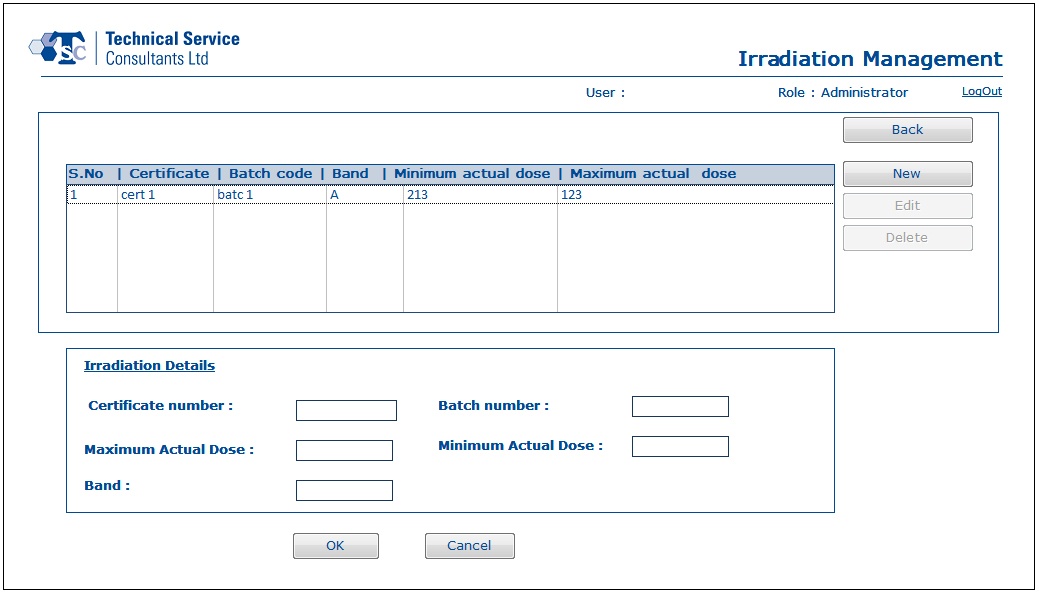Image resolution: width=1039 pixels, height=593 pixels.
Task: Click the 'Band' column header
Action: 350,174
